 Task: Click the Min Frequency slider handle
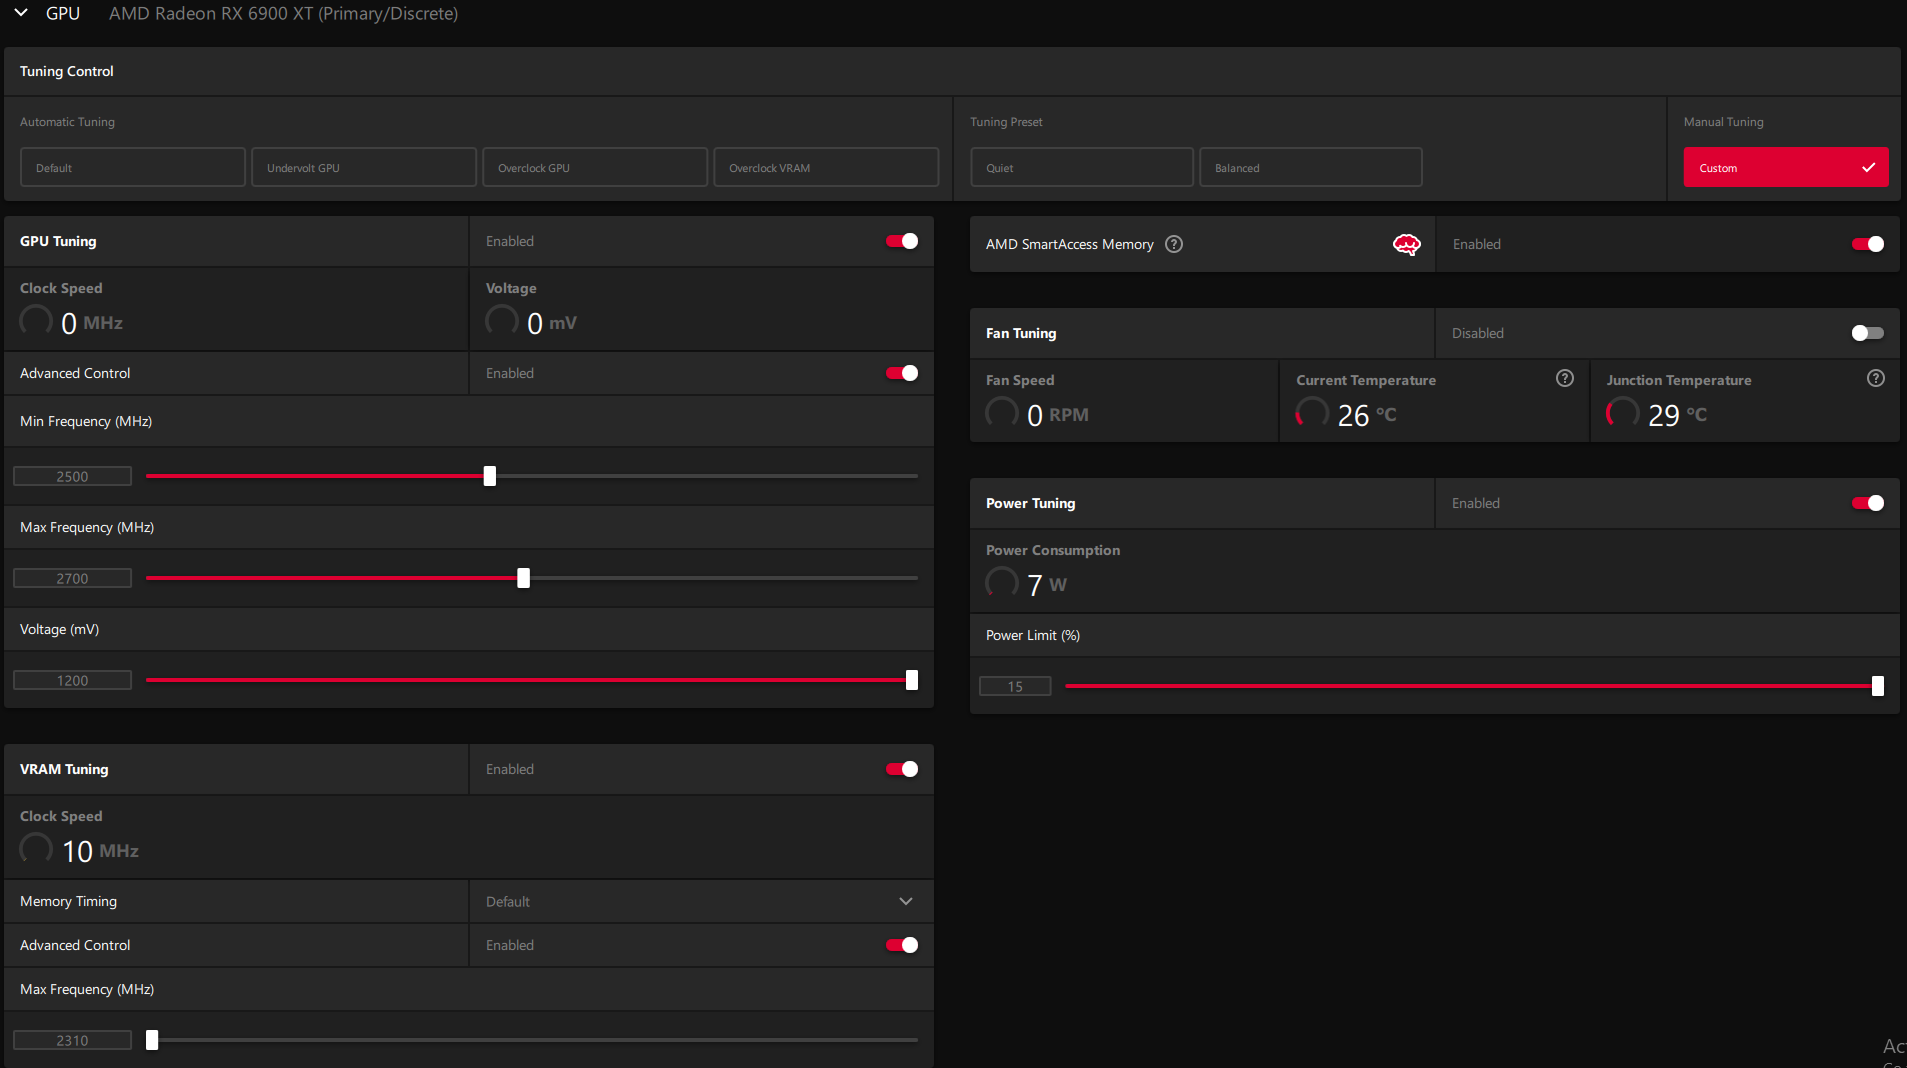[490, 476]
